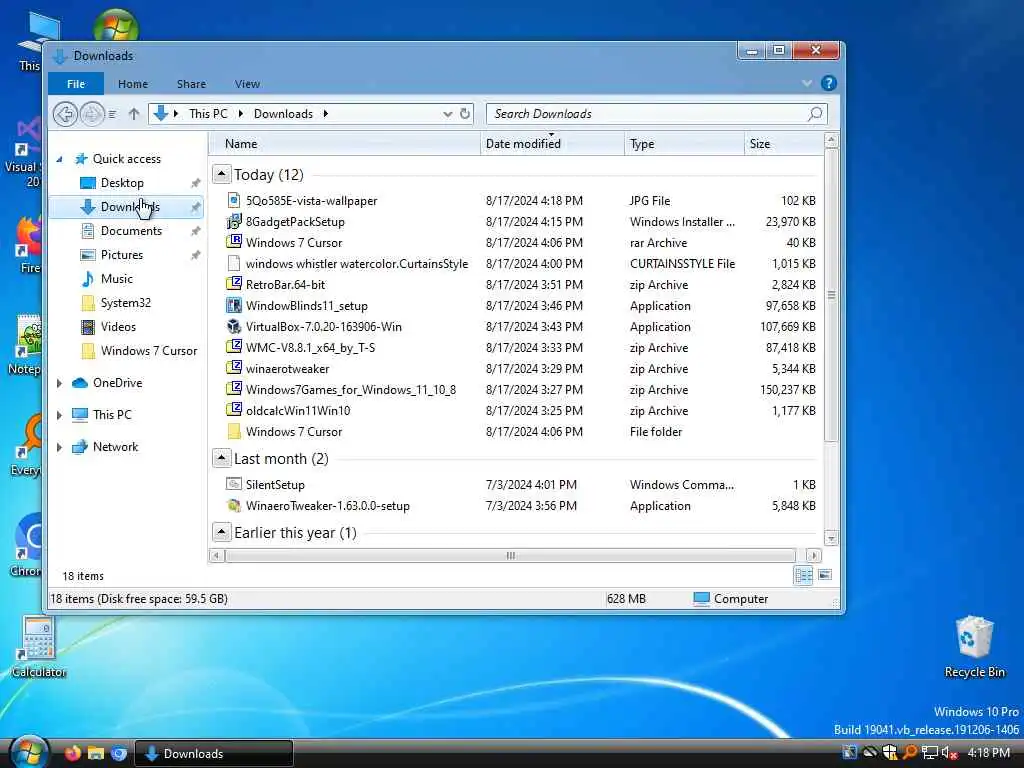Click the vertical scrollbar down arrow

pos(831,539)
